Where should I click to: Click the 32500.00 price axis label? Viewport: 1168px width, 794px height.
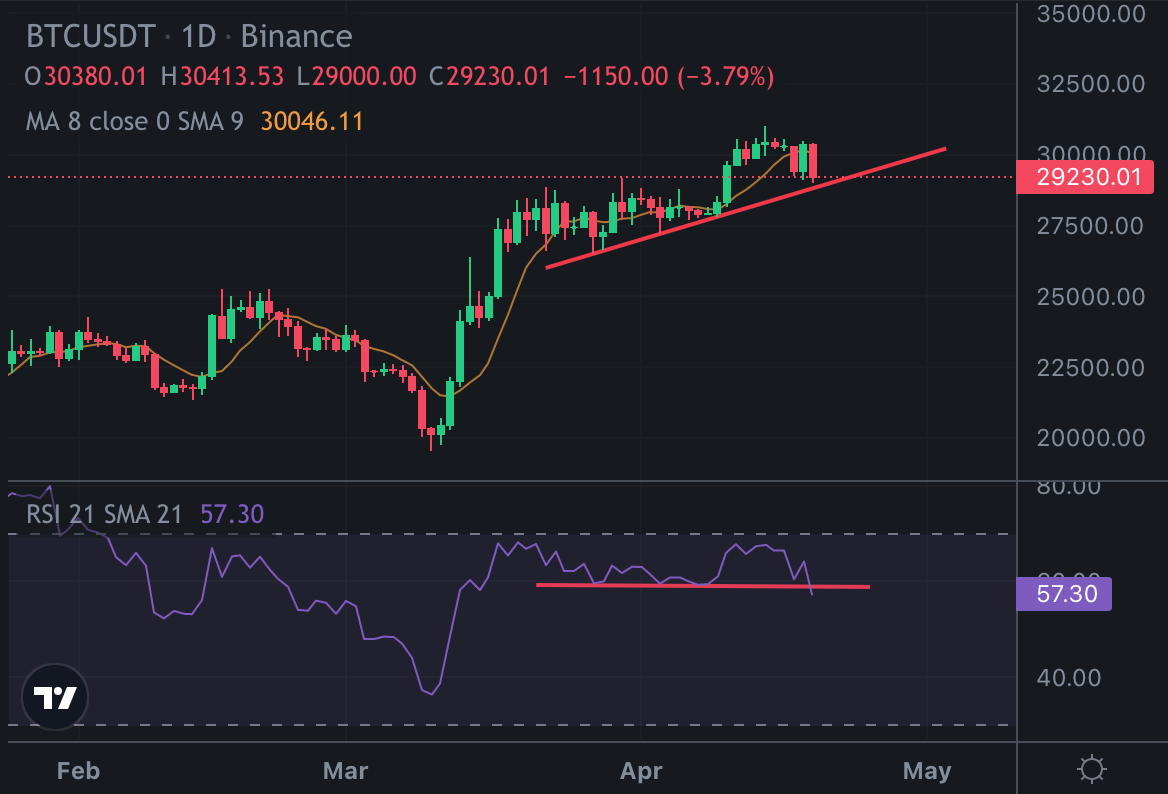click(1091, 83)
